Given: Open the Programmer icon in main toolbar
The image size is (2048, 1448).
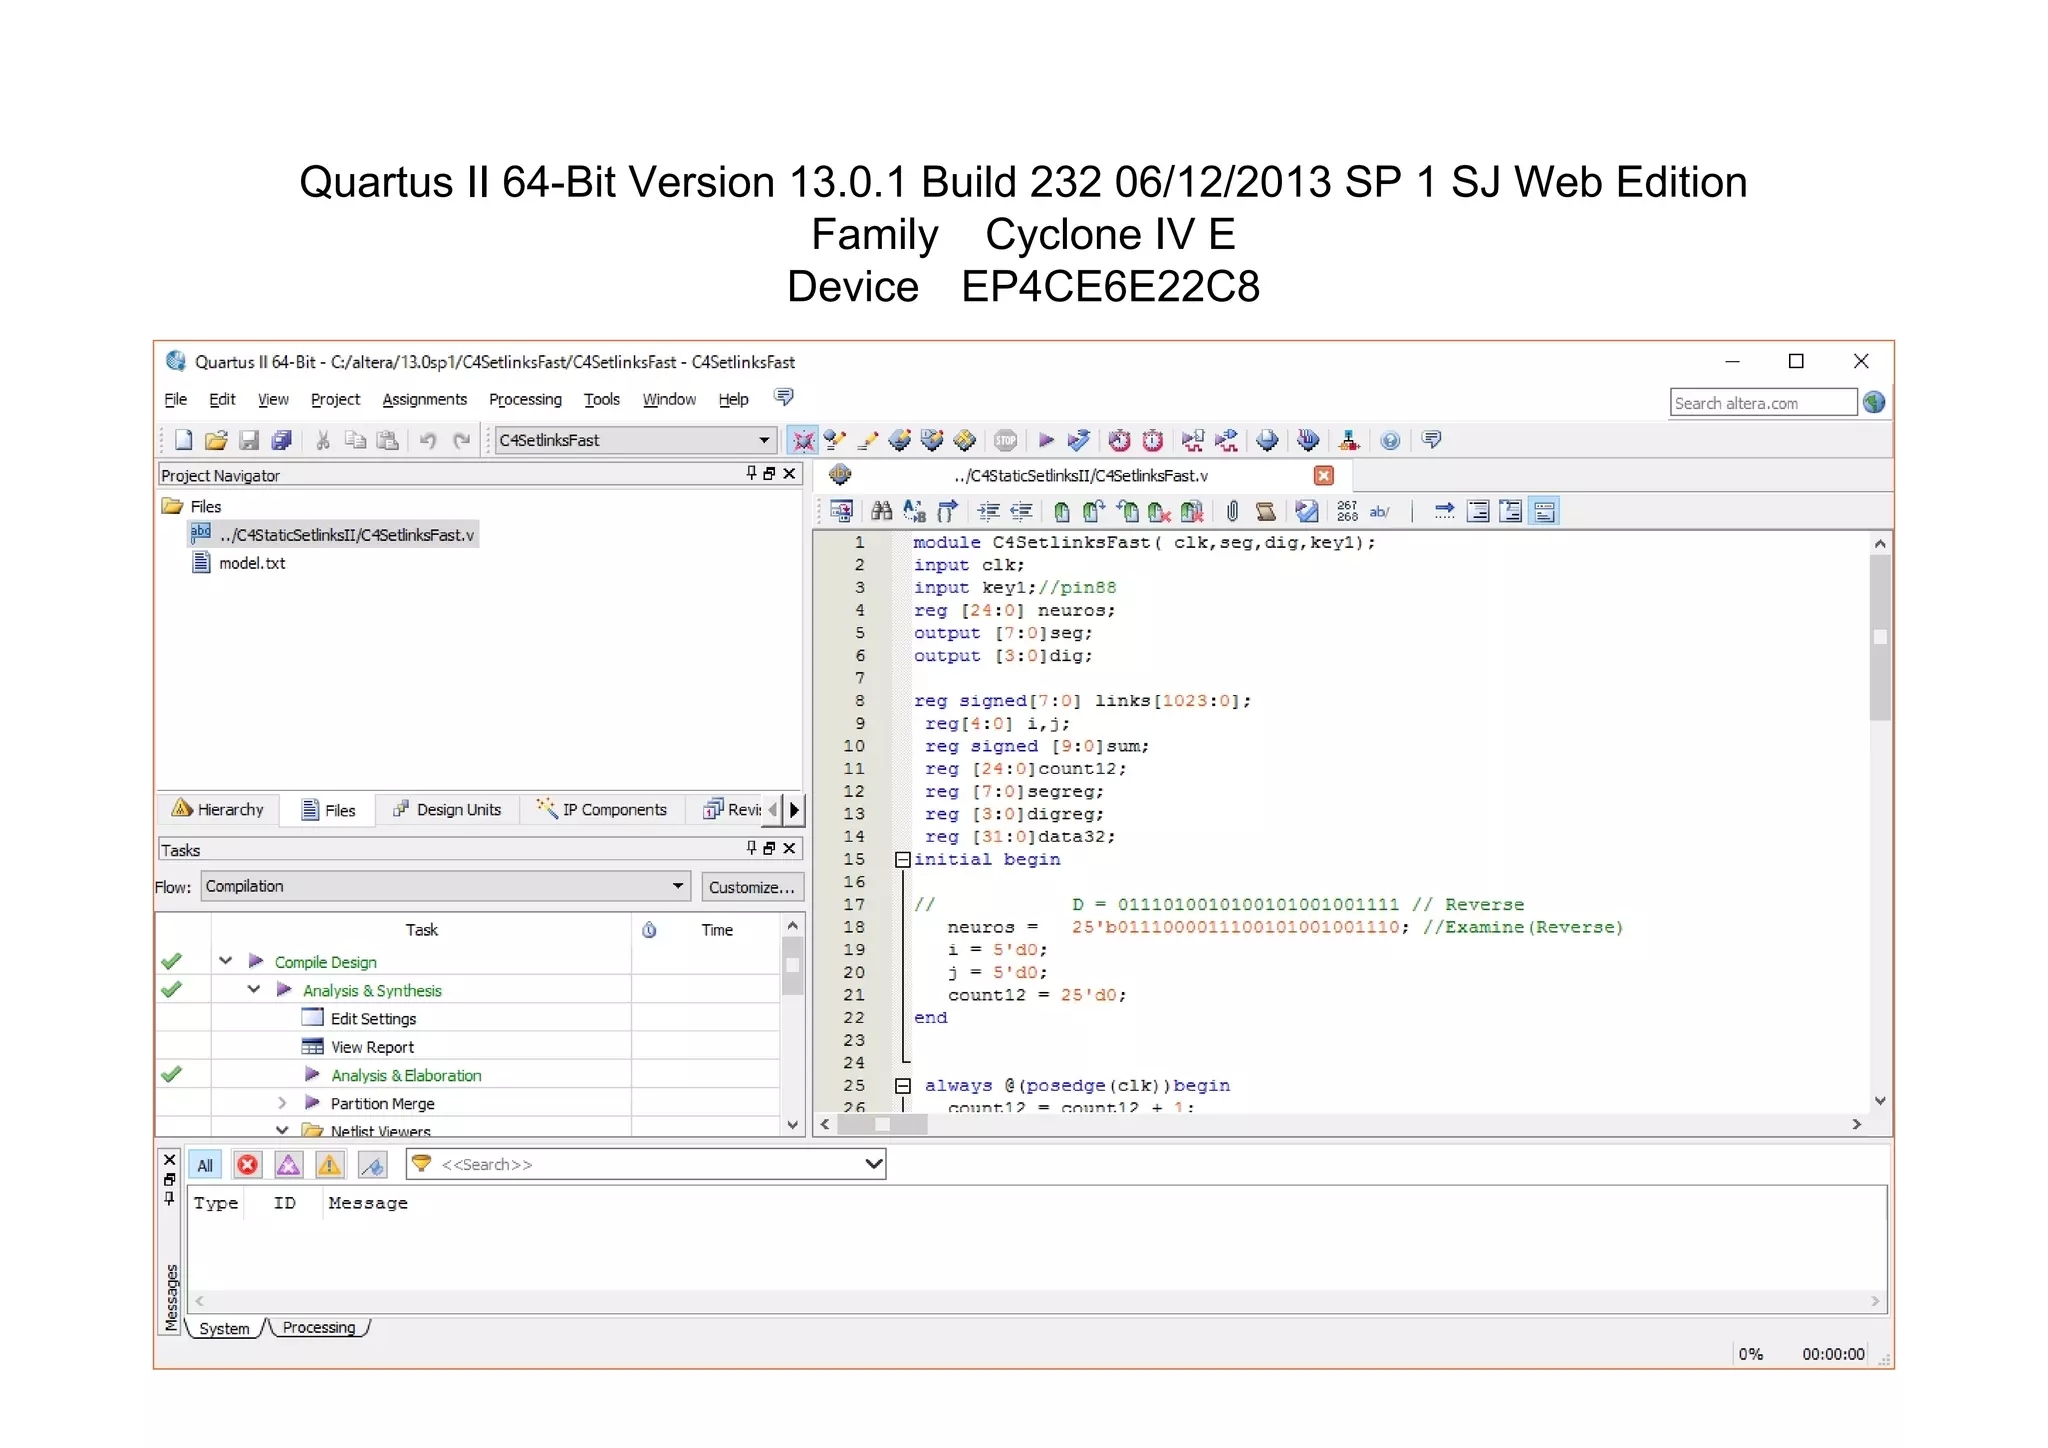Looking at the screenshot, I should click(1308, 440).
